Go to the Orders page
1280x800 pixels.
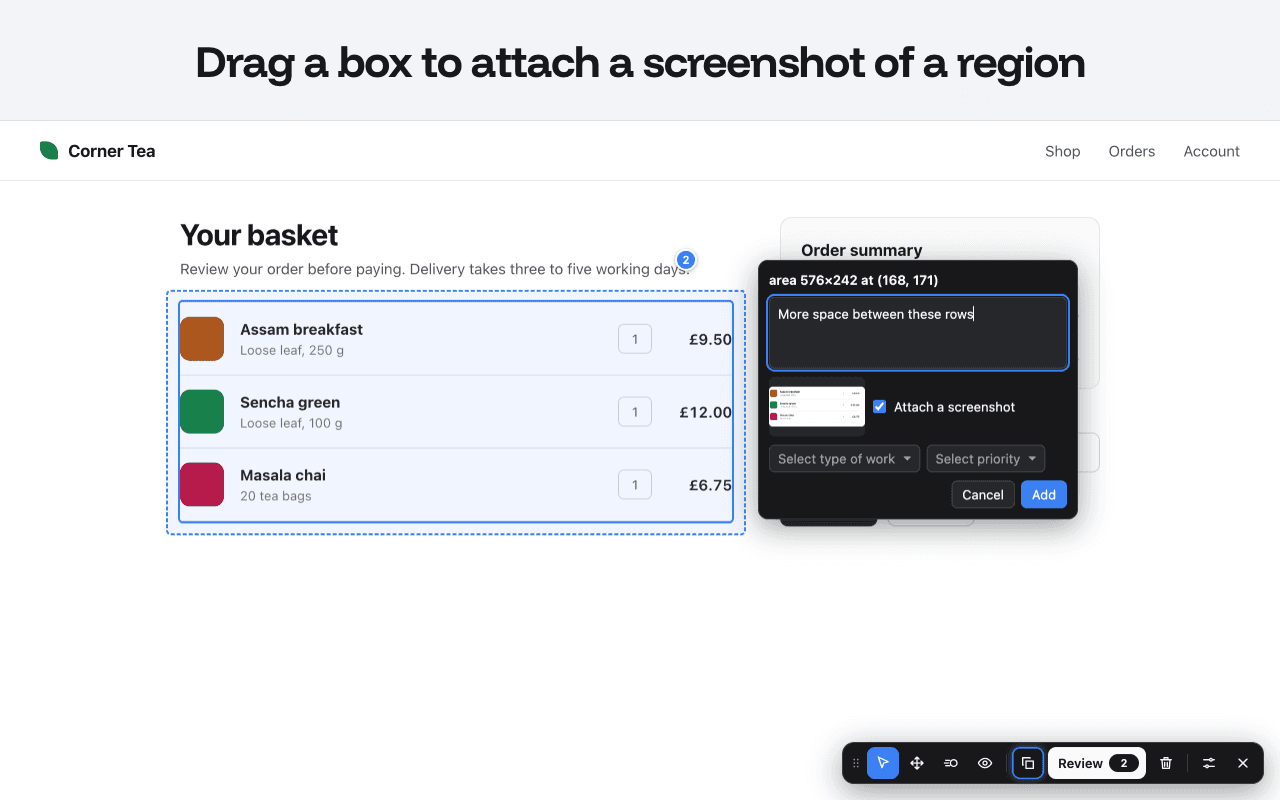1132,151
